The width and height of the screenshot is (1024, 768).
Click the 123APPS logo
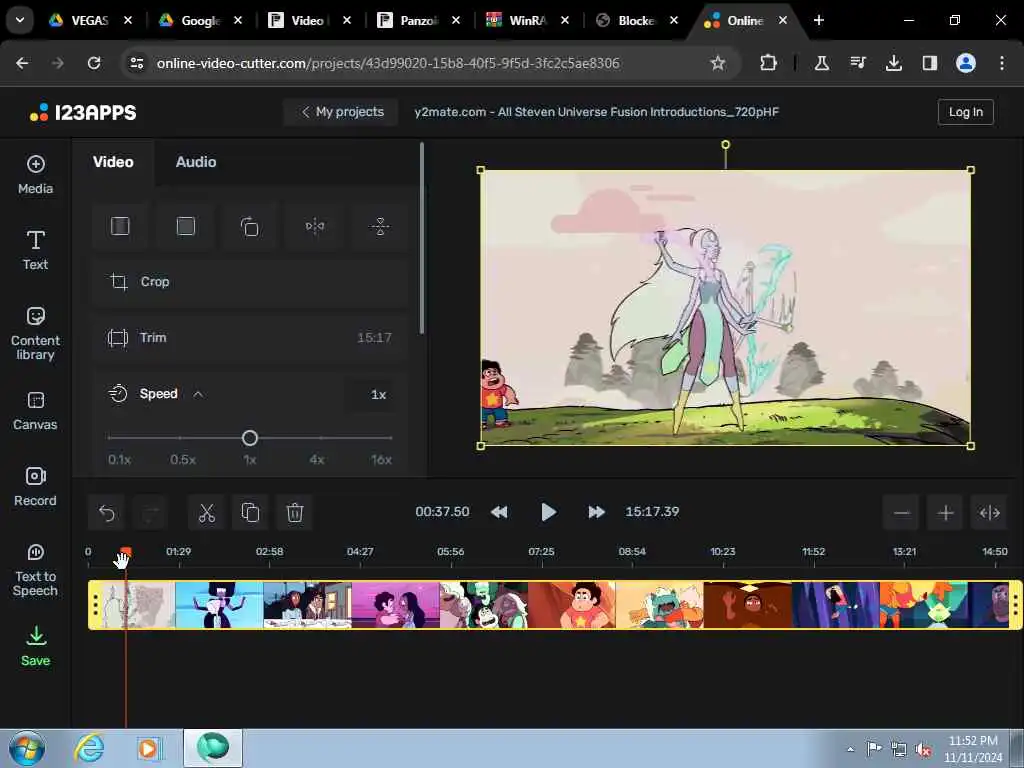pyautogui.click(x=83, y=112)
